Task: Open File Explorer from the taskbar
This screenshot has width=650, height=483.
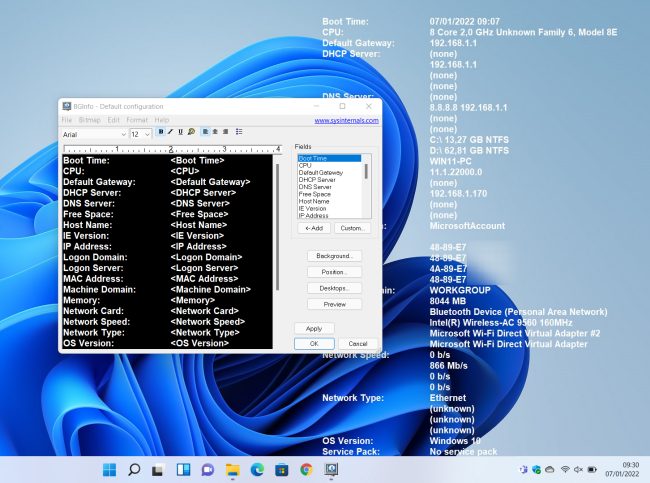Action: pos(233,470)
